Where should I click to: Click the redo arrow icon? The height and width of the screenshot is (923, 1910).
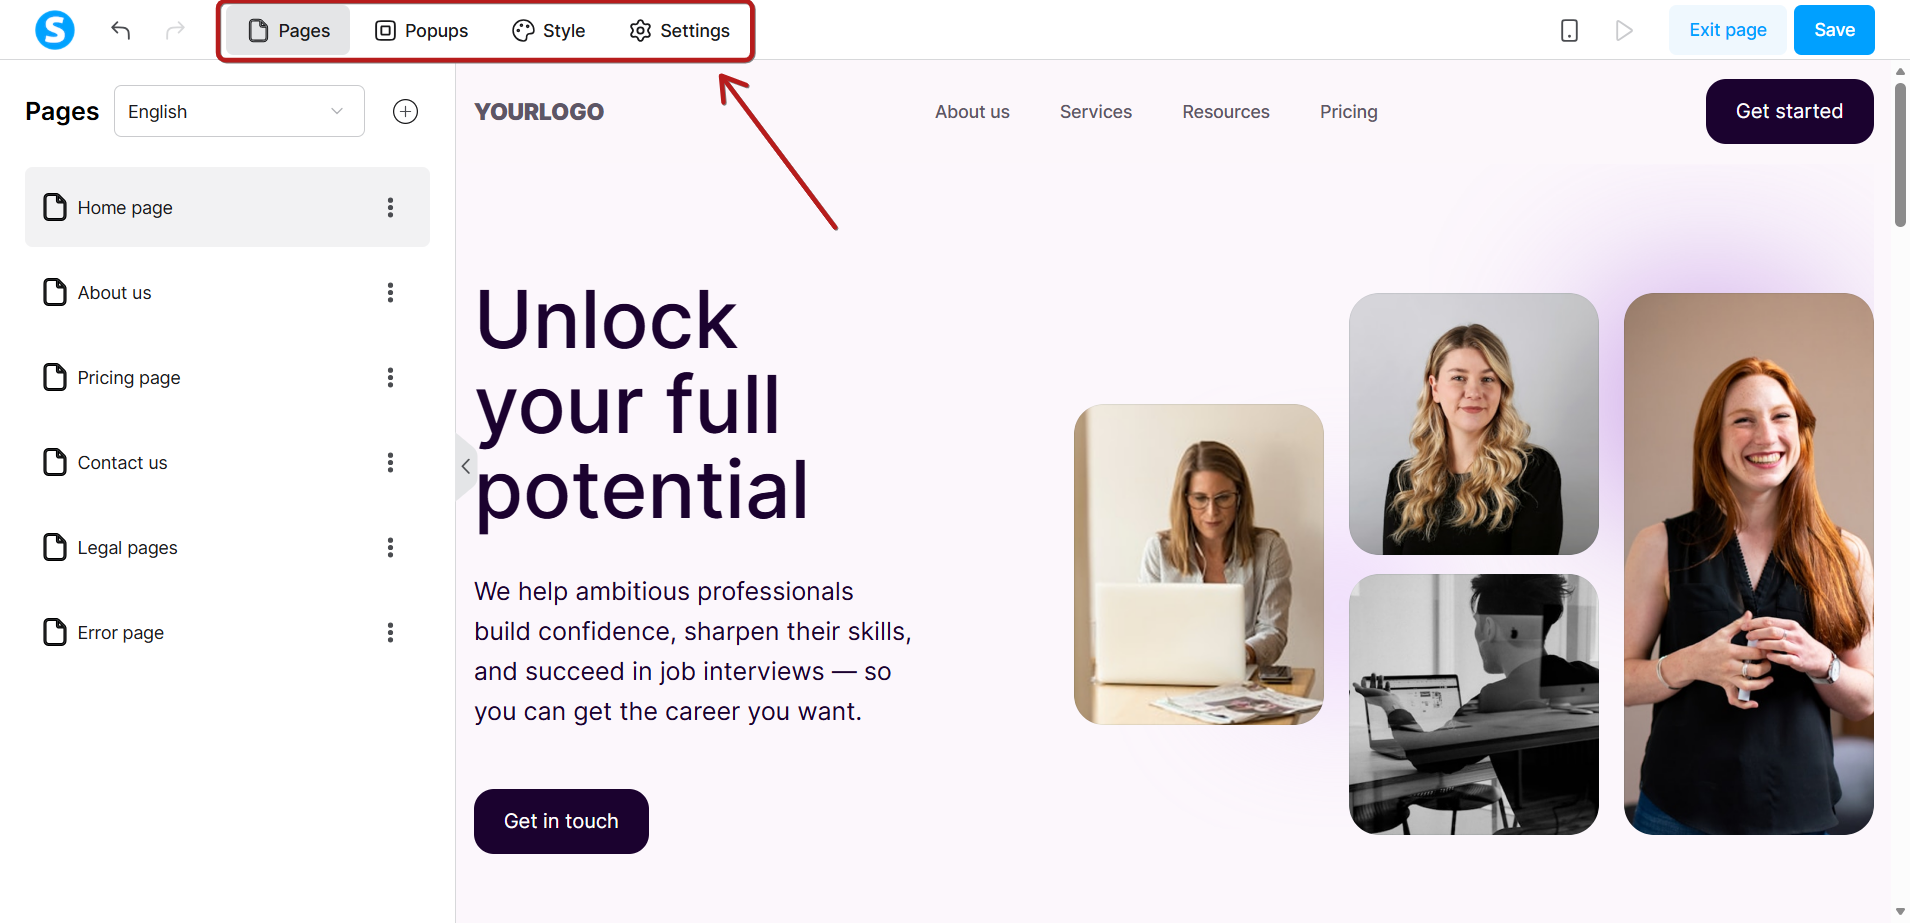[x=175, y=30]
